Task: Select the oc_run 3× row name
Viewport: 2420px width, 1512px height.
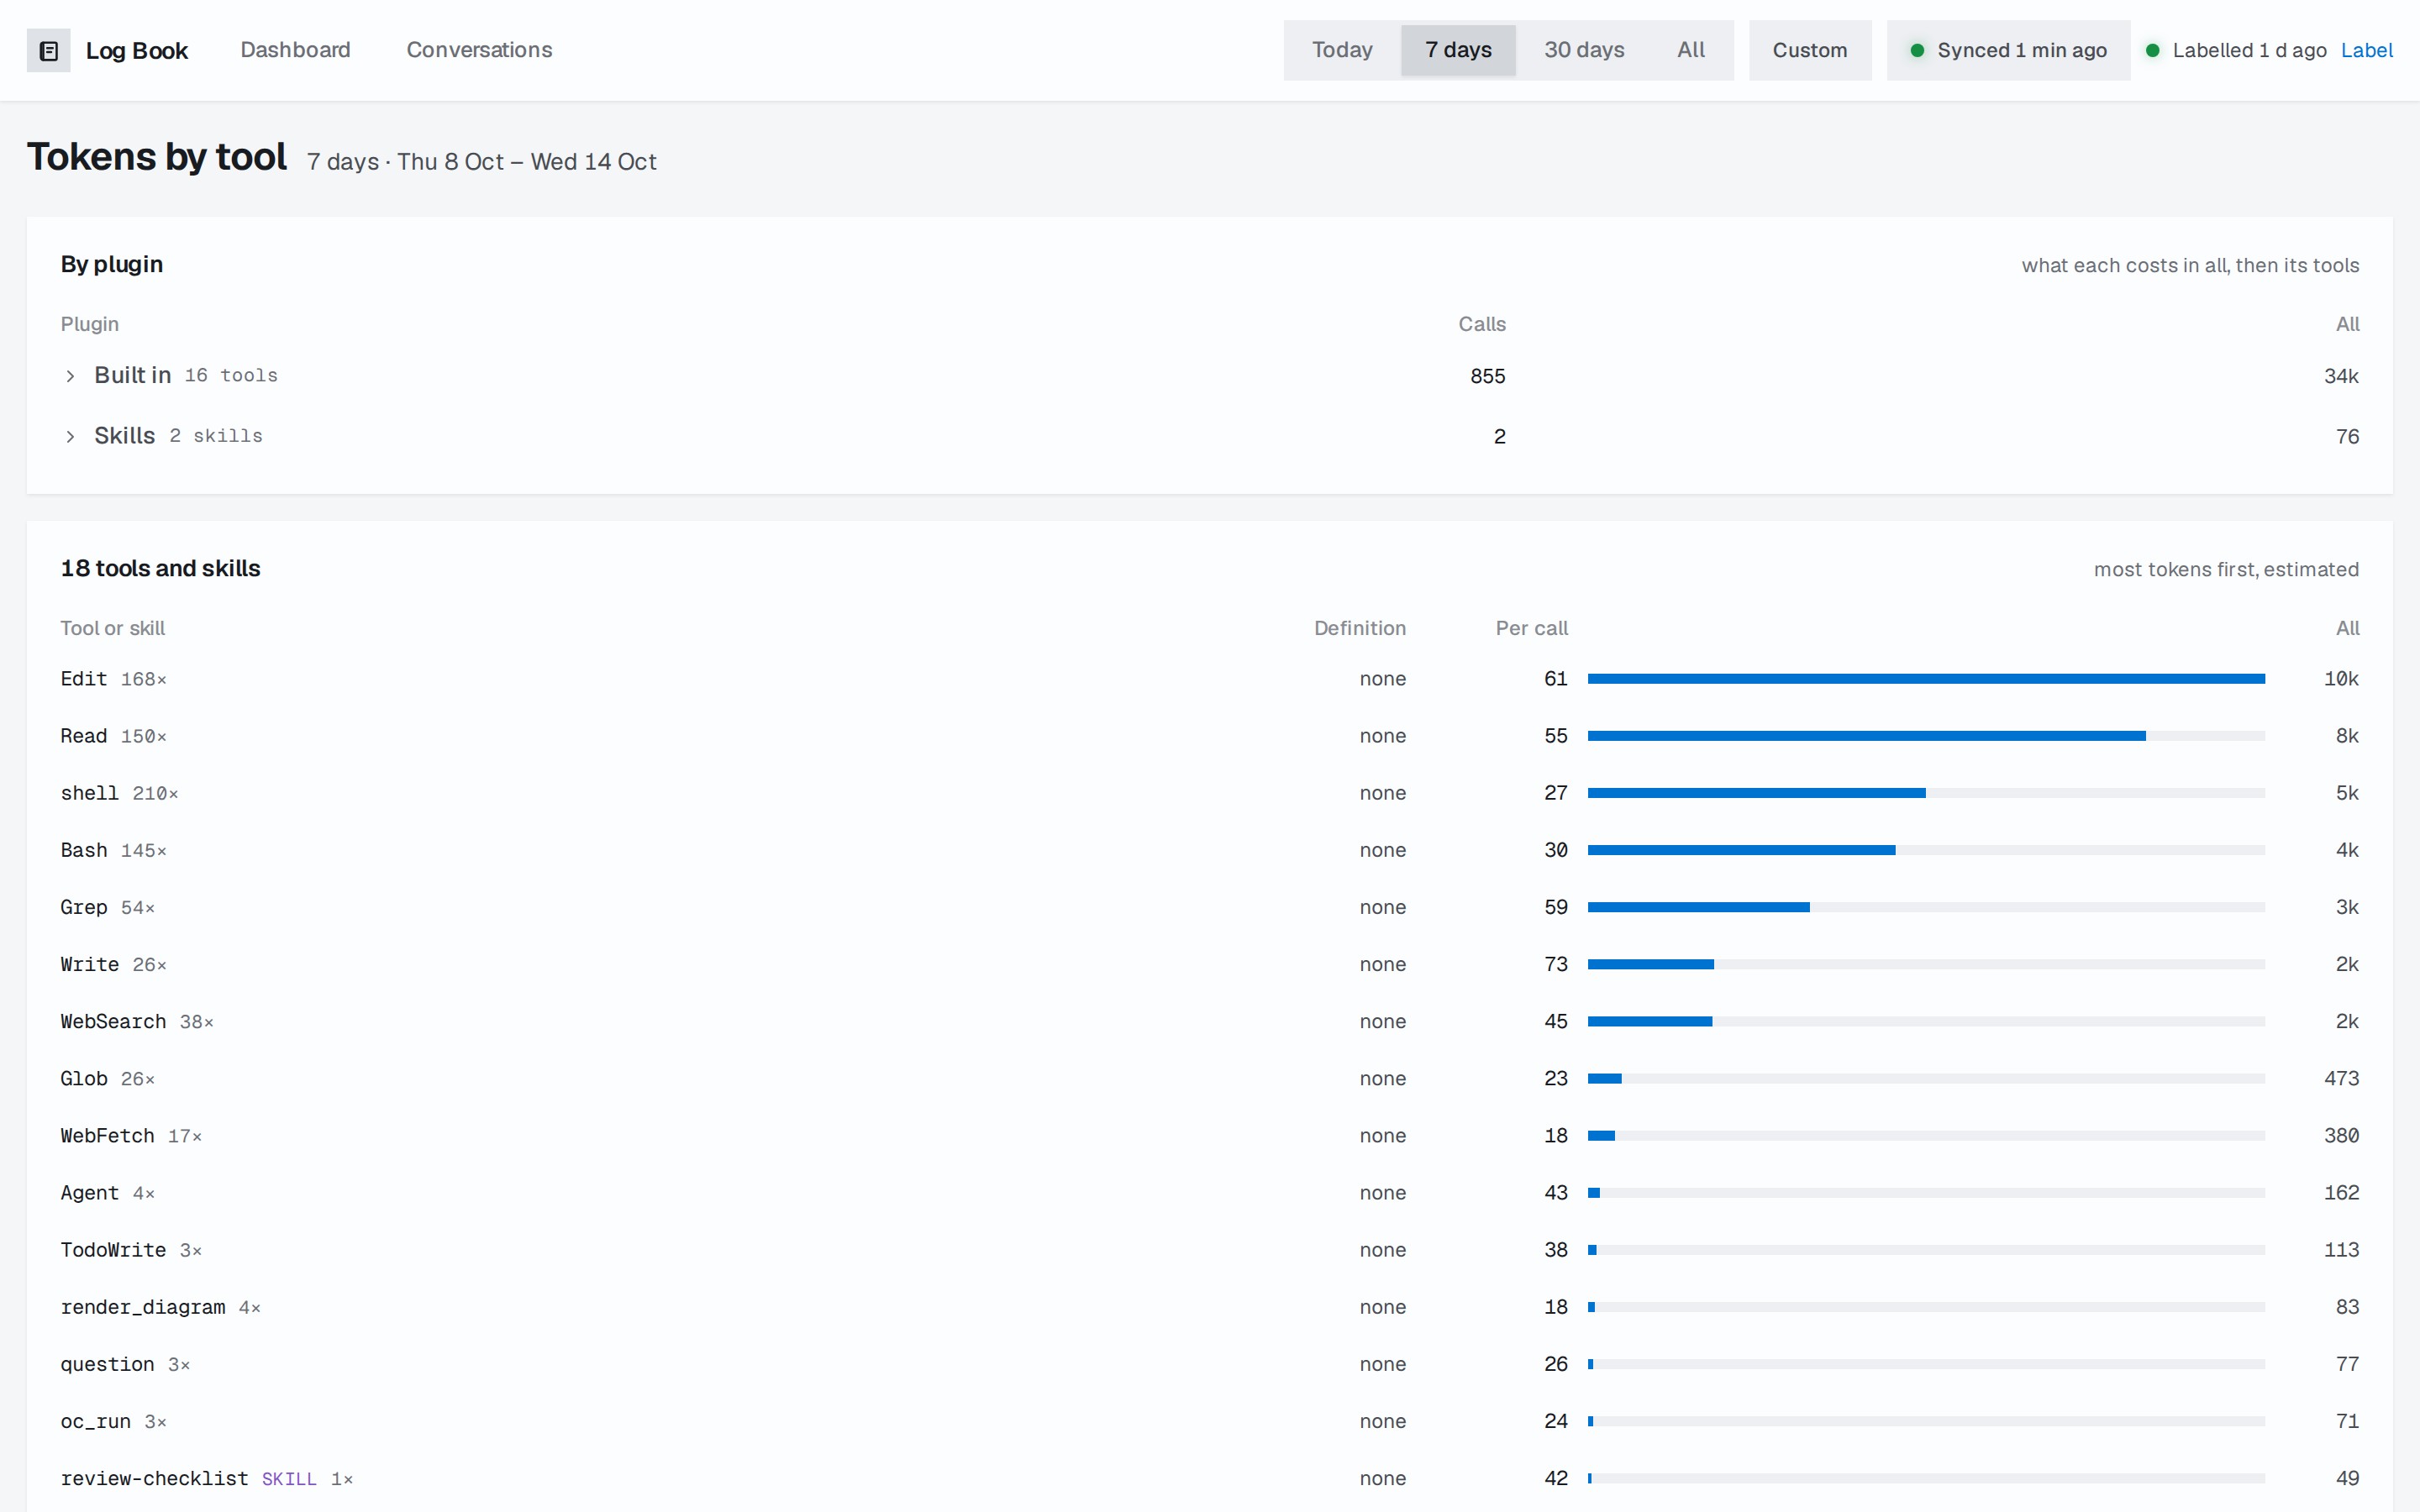Action: click(113, 1421)
